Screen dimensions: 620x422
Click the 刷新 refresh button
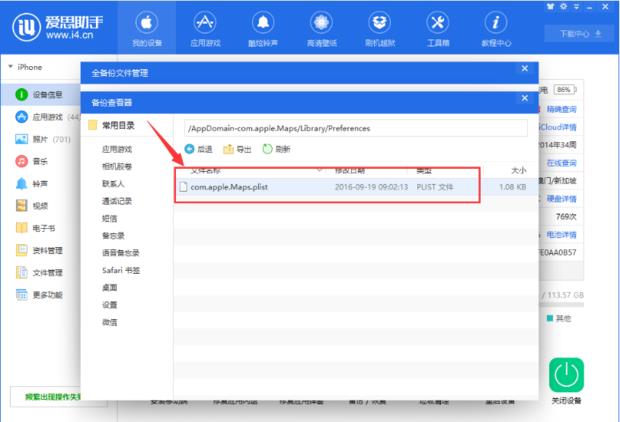click(276, 149)
